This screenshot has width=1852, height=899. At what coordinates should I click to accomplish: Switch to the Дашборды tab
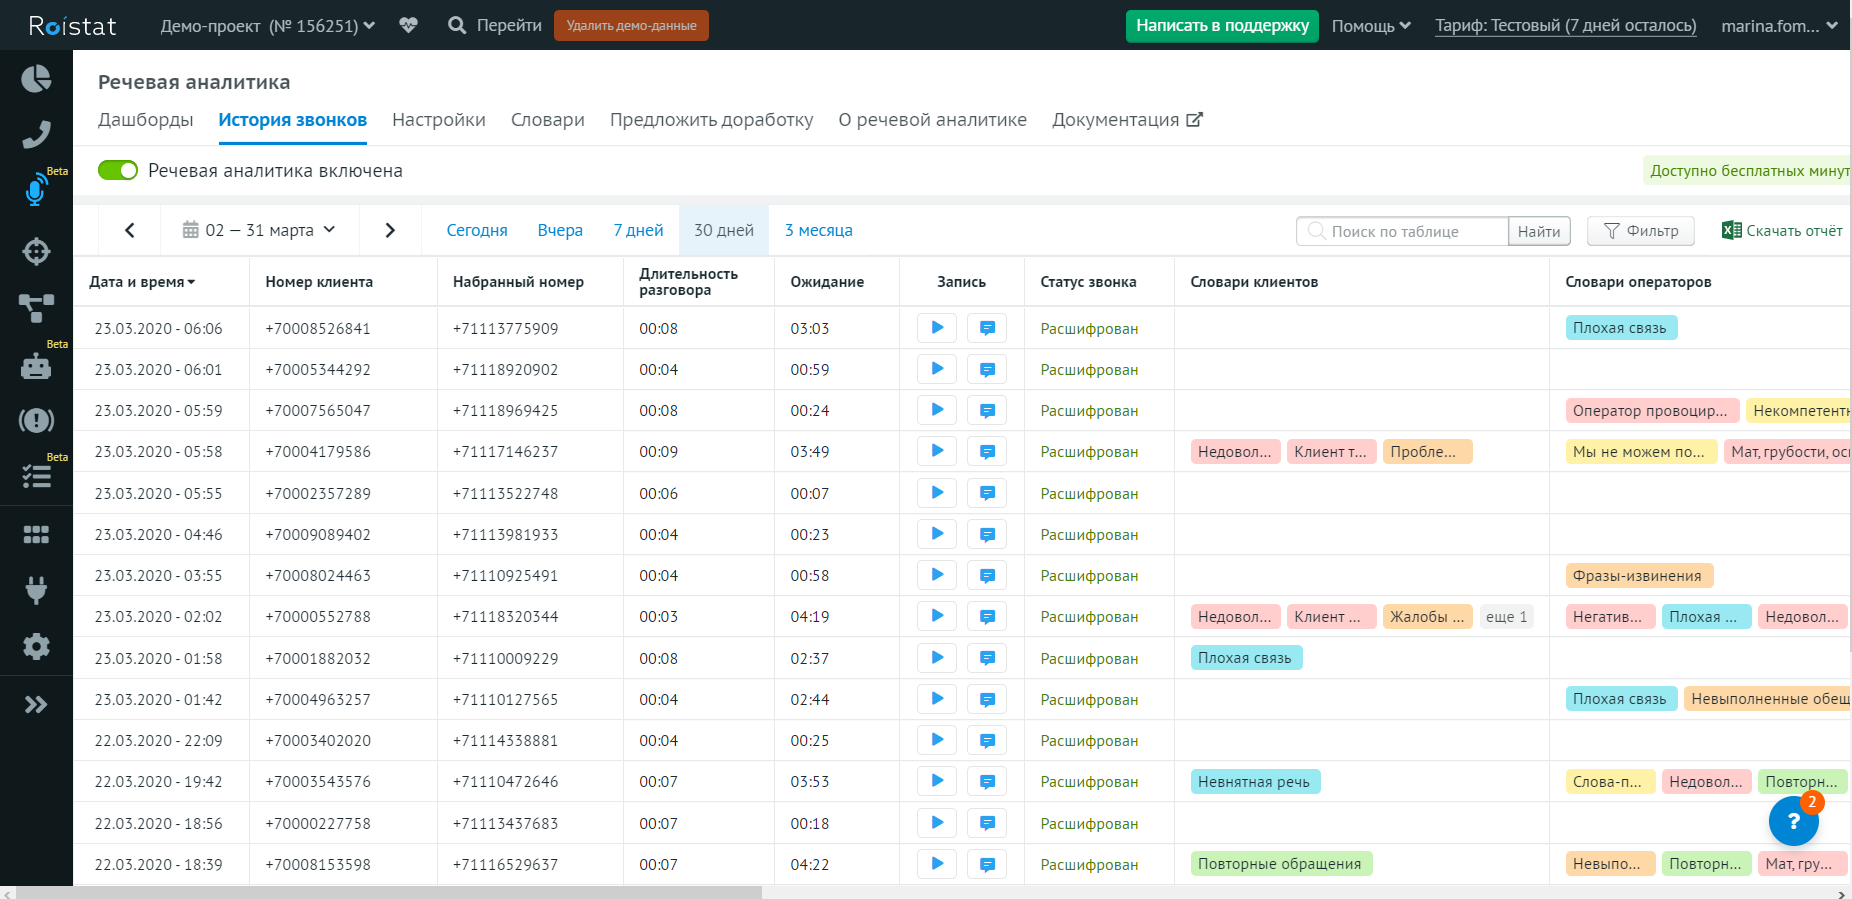click(146, 120)
